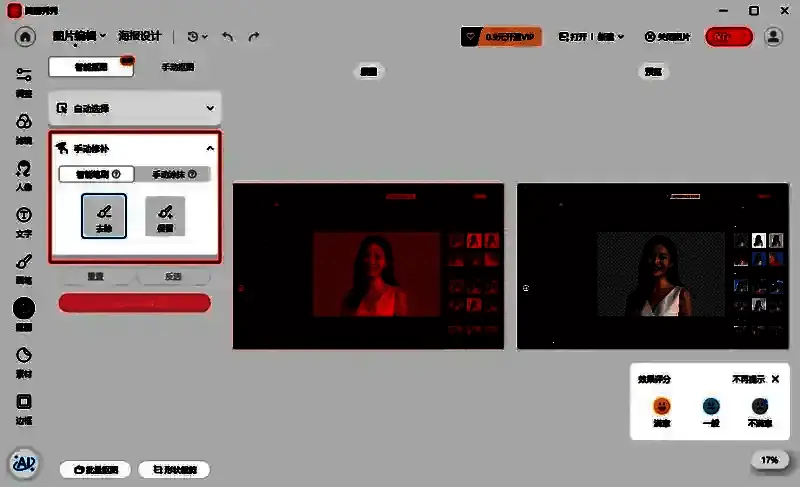Open the user account avatar icon

[x=773, y=36]
